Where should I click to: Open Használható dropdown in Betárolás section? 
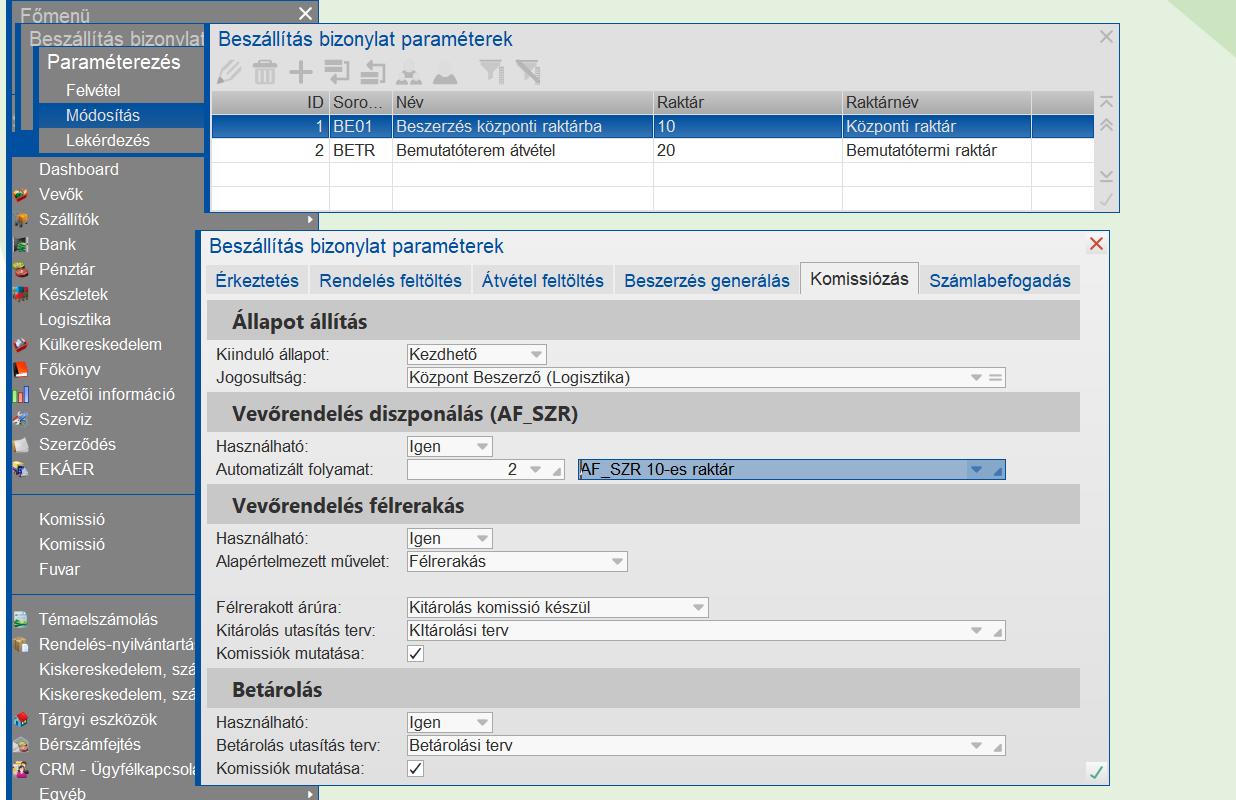(x=483, y=723)
